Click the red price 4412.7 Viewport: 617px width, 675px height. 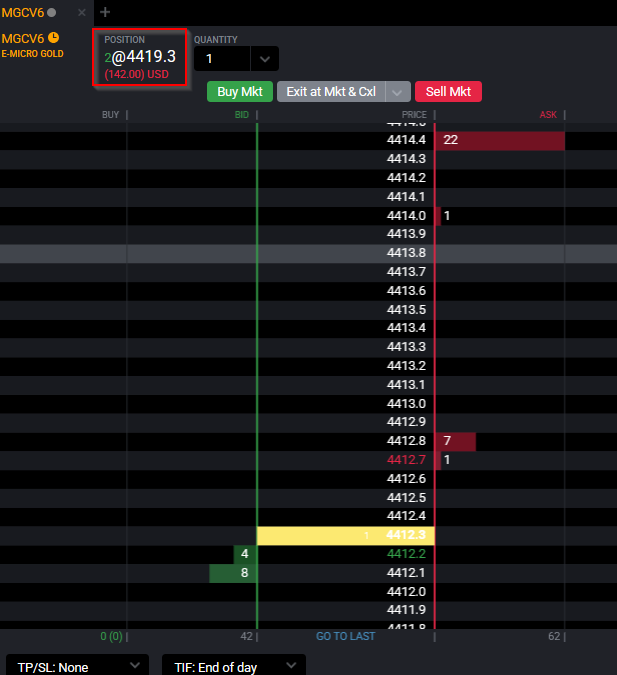(x=406, y=460)
